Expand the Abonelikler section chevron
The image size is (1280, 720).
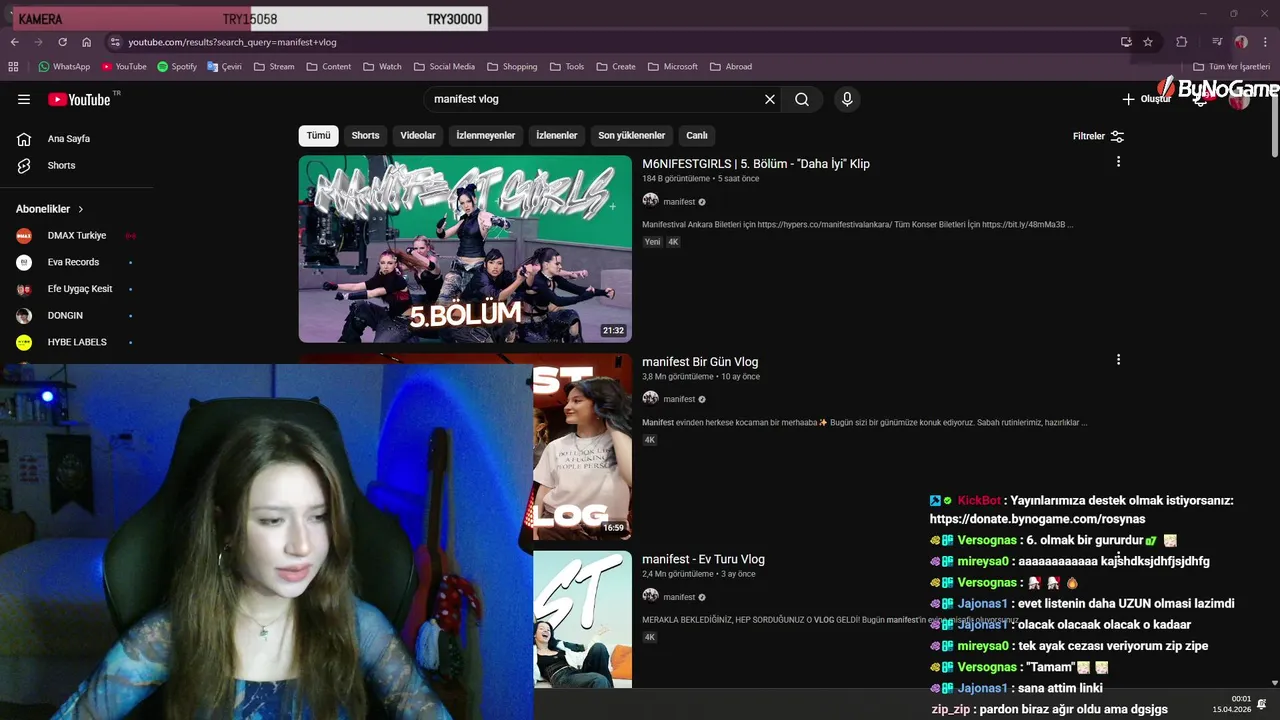81,209
